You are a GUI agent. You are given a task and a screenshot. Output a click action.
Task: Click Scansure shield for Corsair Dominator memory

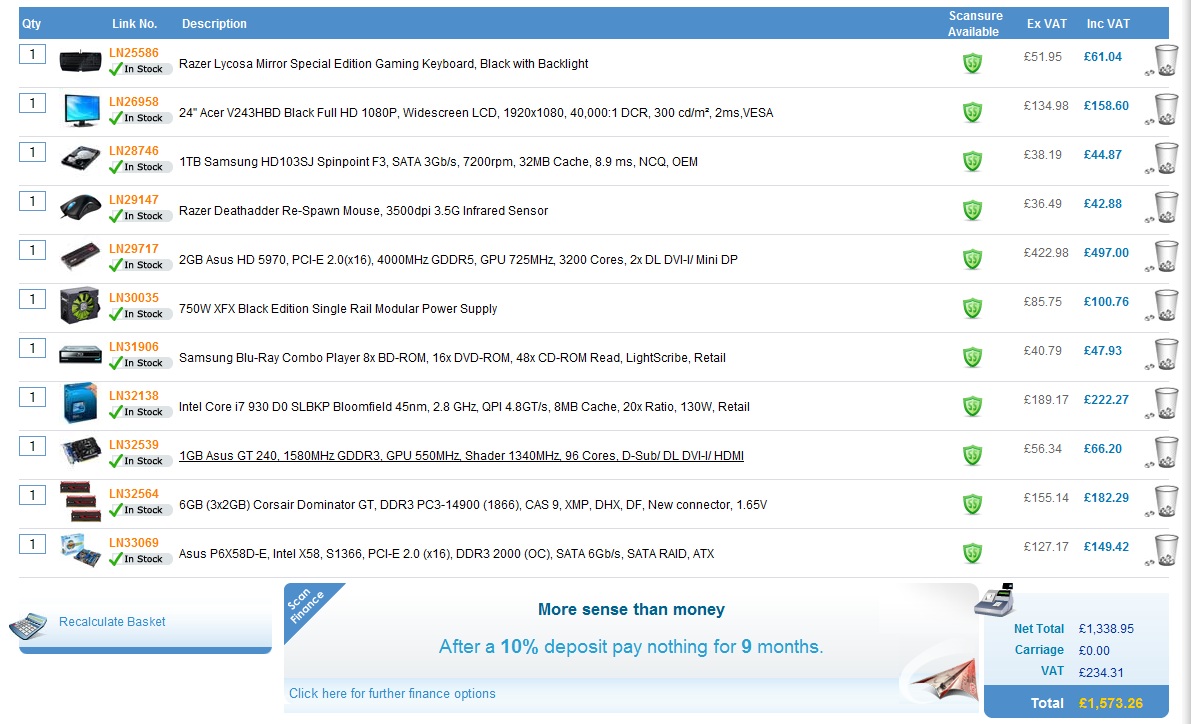(x=972, y=504)
